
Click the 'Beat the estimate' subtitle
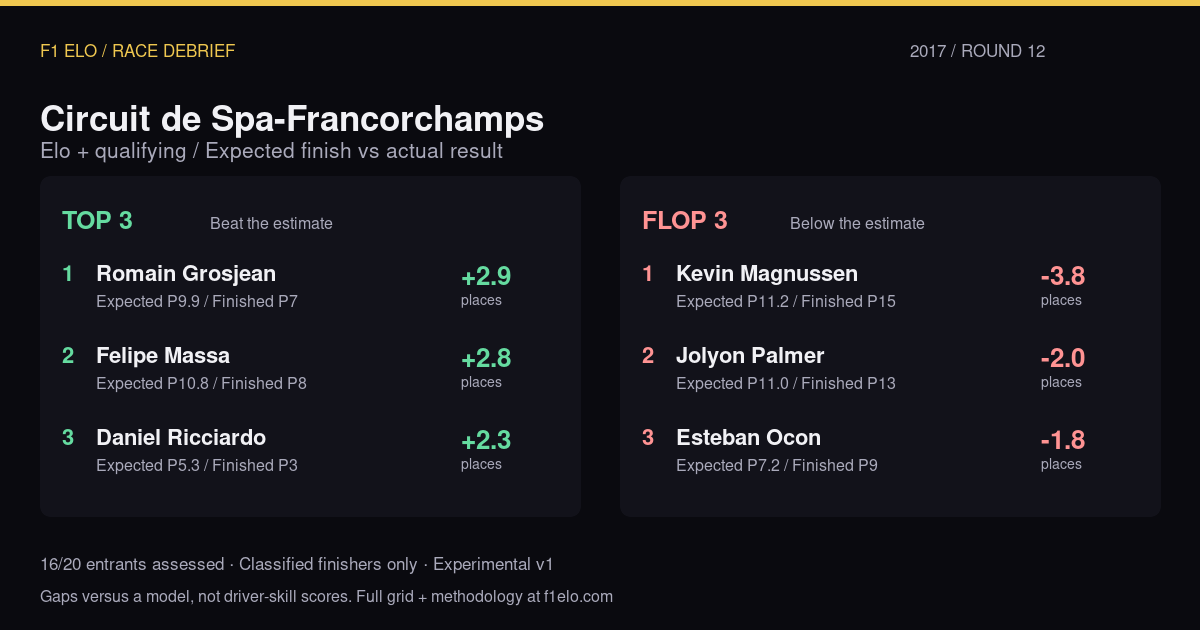(271, 224)
